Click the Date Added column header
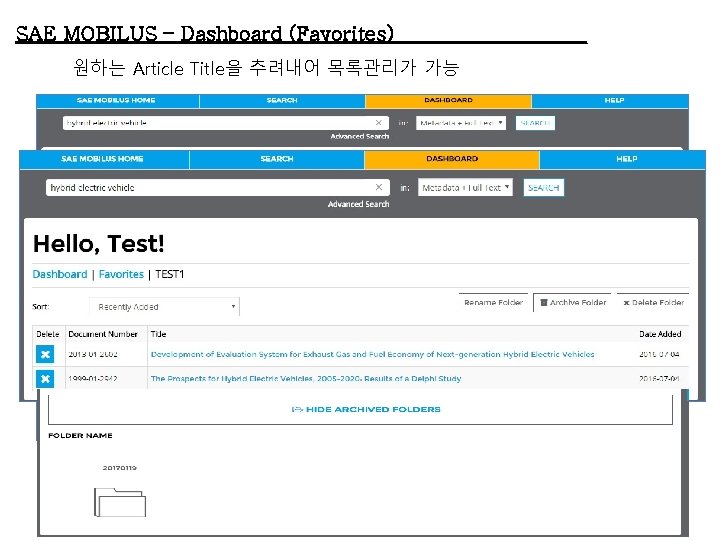Viewport: 720px width, 540px height. [660, 334]
